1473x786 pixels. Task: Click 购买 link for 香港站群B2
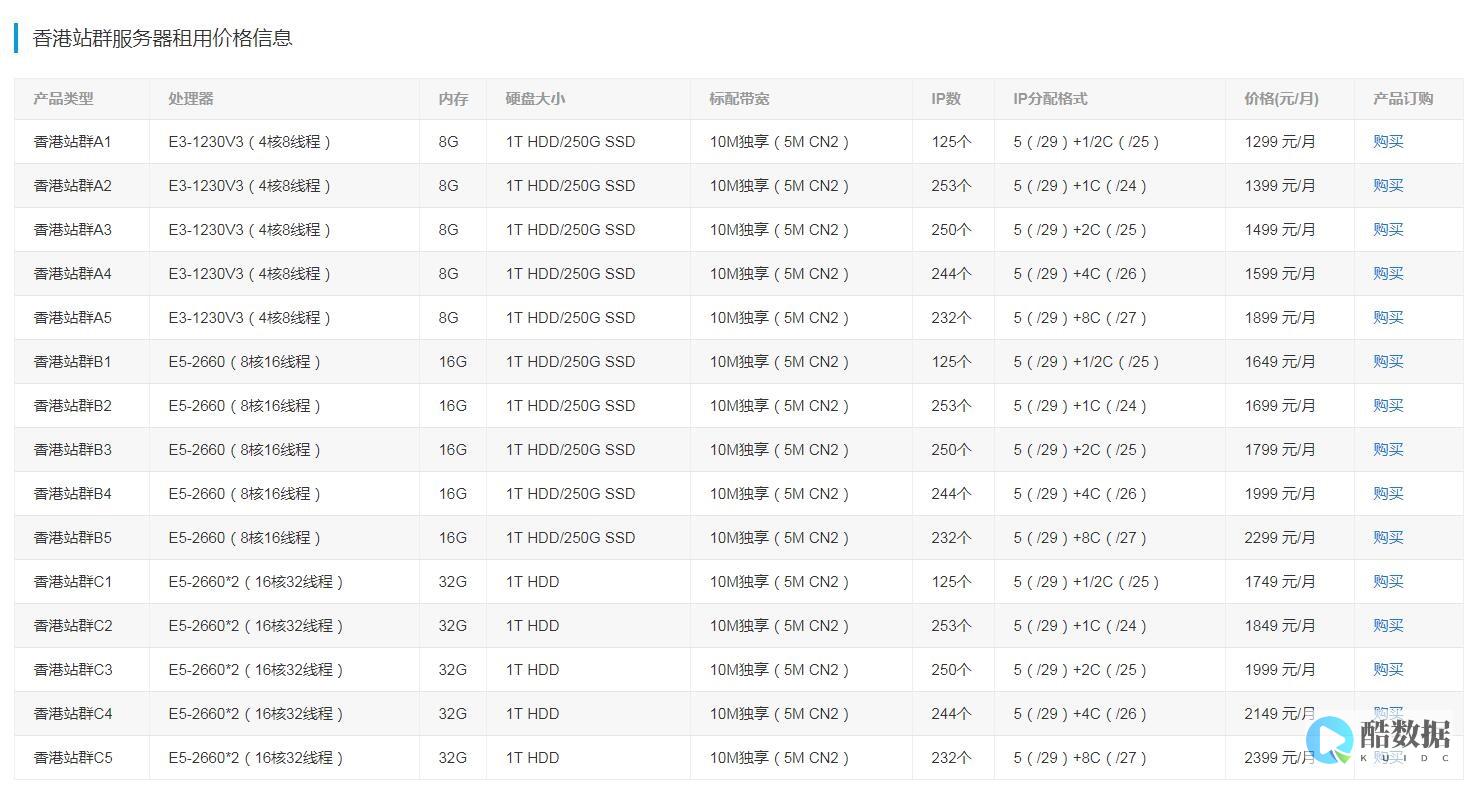[1388, 406]
